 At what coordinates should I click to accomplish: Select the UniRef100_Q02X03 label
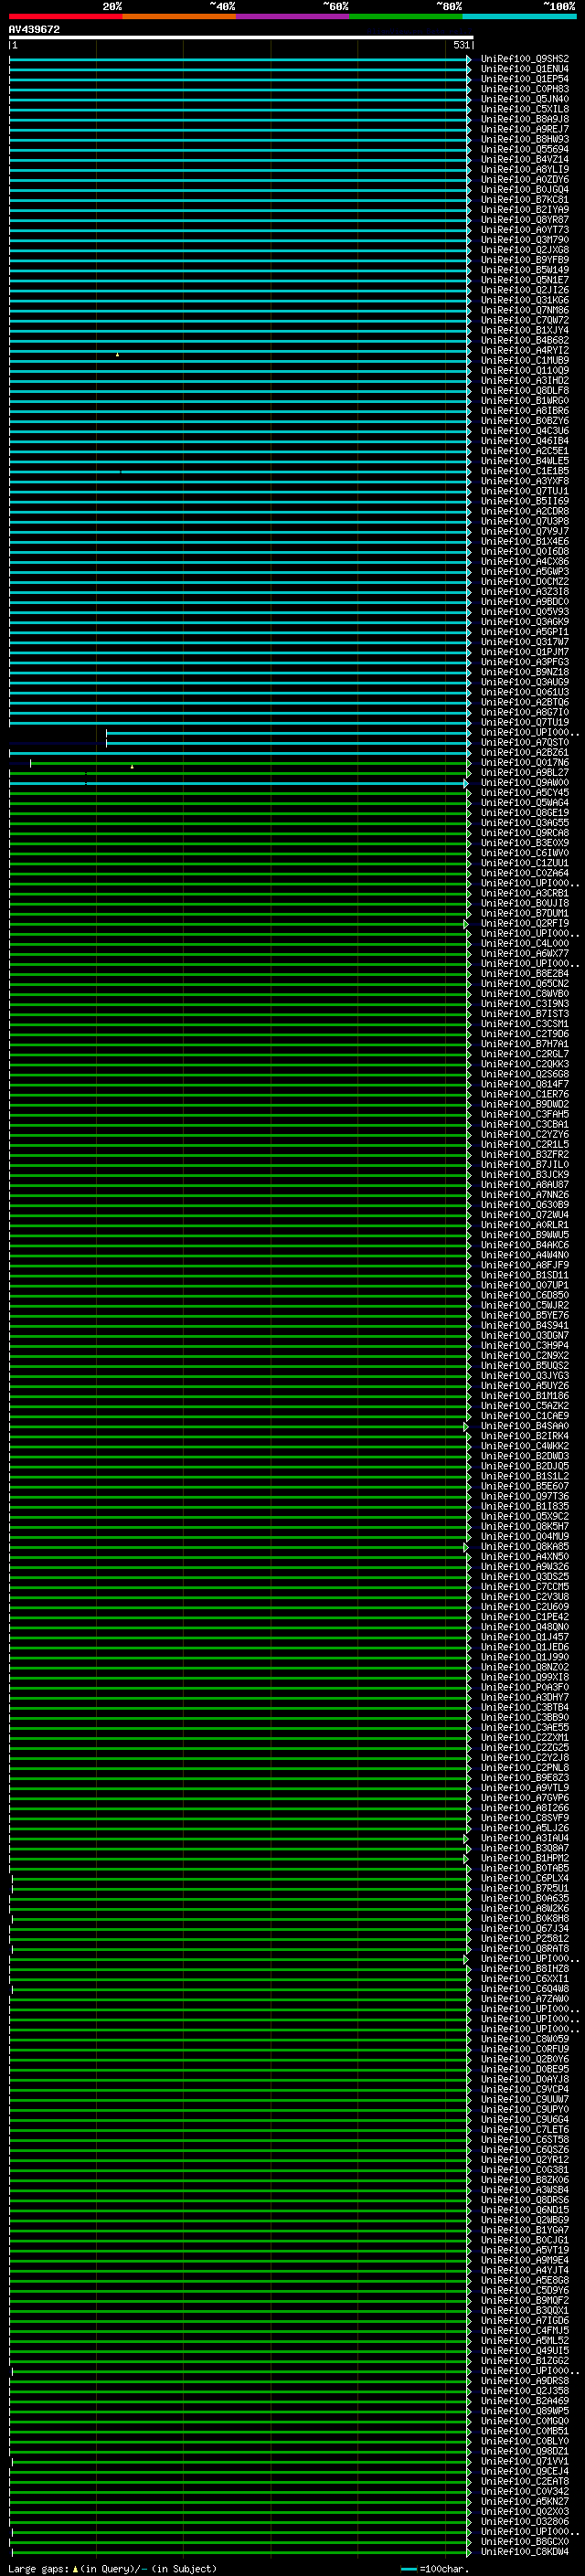(x=525, y=2511)
